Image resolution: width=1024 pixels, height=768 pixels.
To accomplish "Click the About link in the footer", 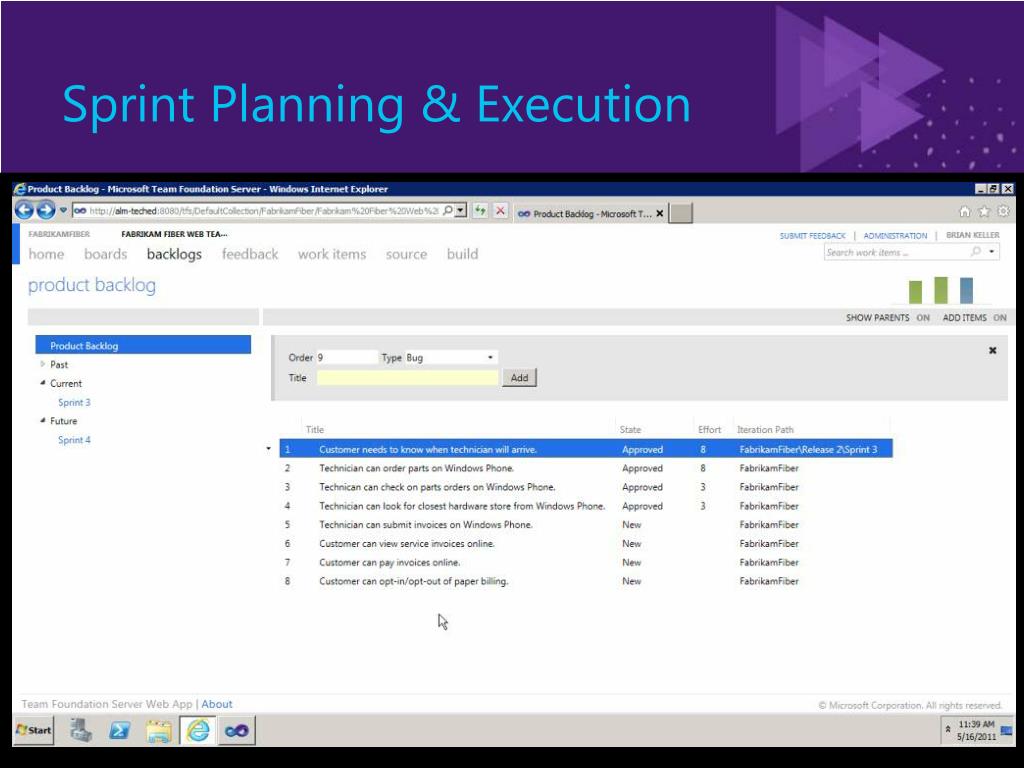I will (x=217, y=704).
